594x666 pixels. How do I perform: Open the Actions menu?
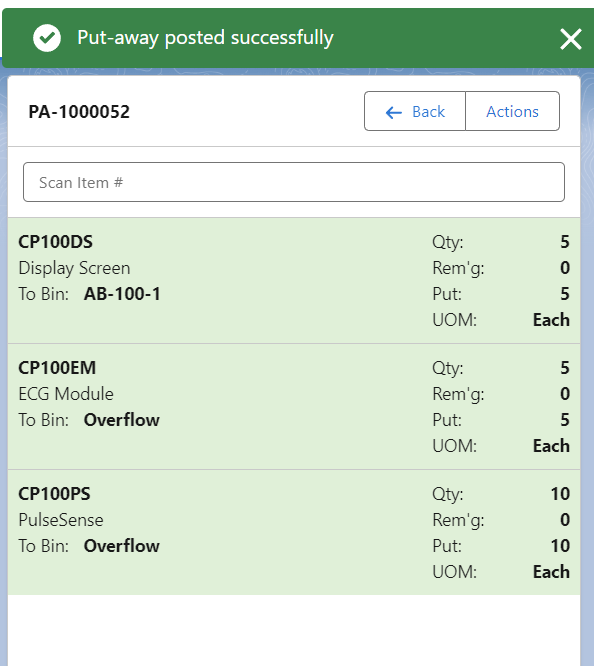click(x=512, y=111)
